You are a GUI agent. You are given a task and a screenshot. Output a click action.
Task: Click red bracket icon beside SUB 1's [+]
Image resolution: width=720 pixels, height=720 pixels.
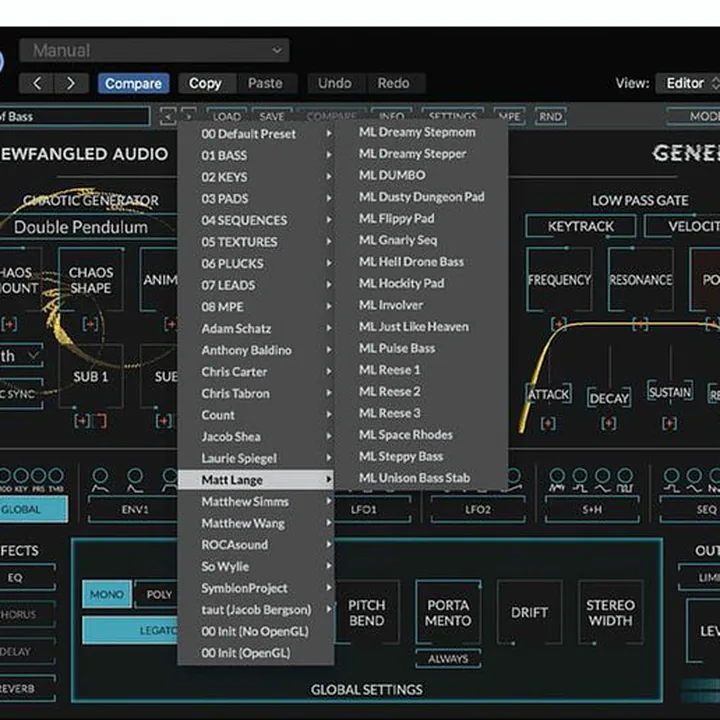point(101,421)
